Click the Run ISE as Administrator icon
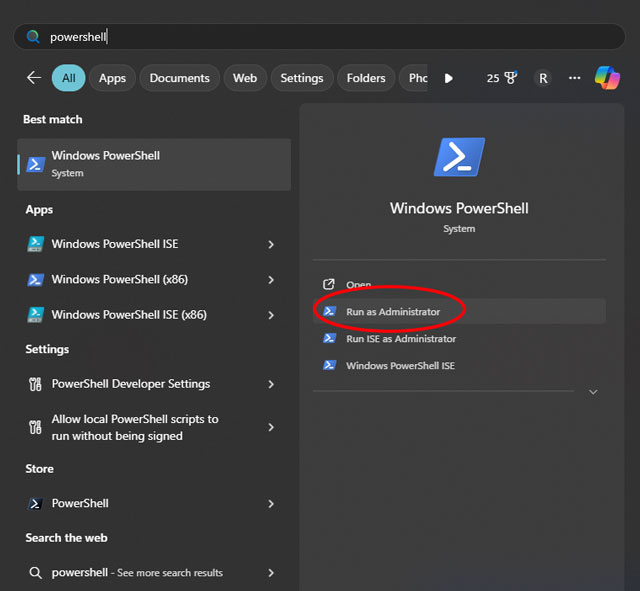The width and height of the screenshot is (640, 591). (x=329, y=338)
